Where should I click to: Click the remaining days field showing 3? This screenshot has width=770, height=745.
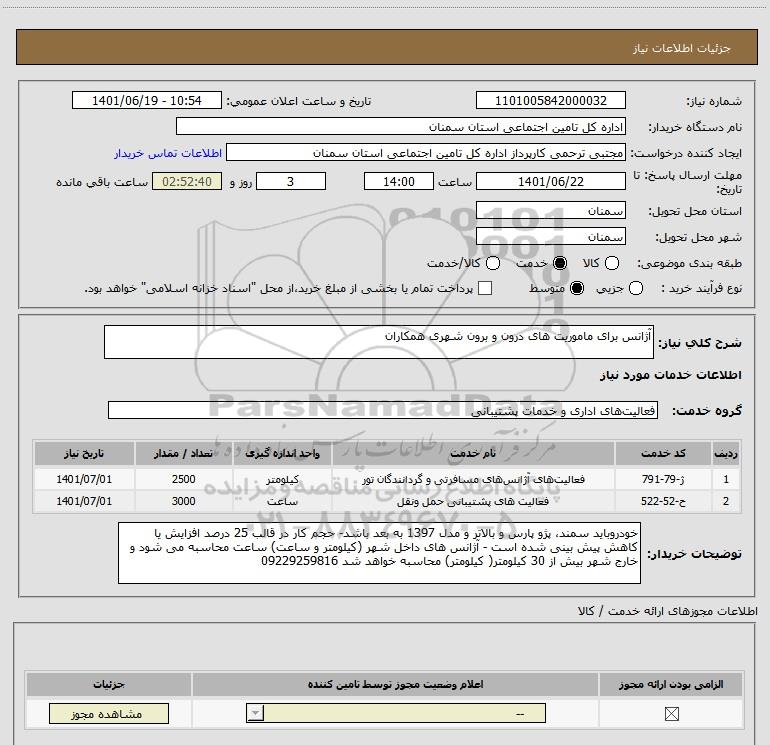tap(291, 181)
